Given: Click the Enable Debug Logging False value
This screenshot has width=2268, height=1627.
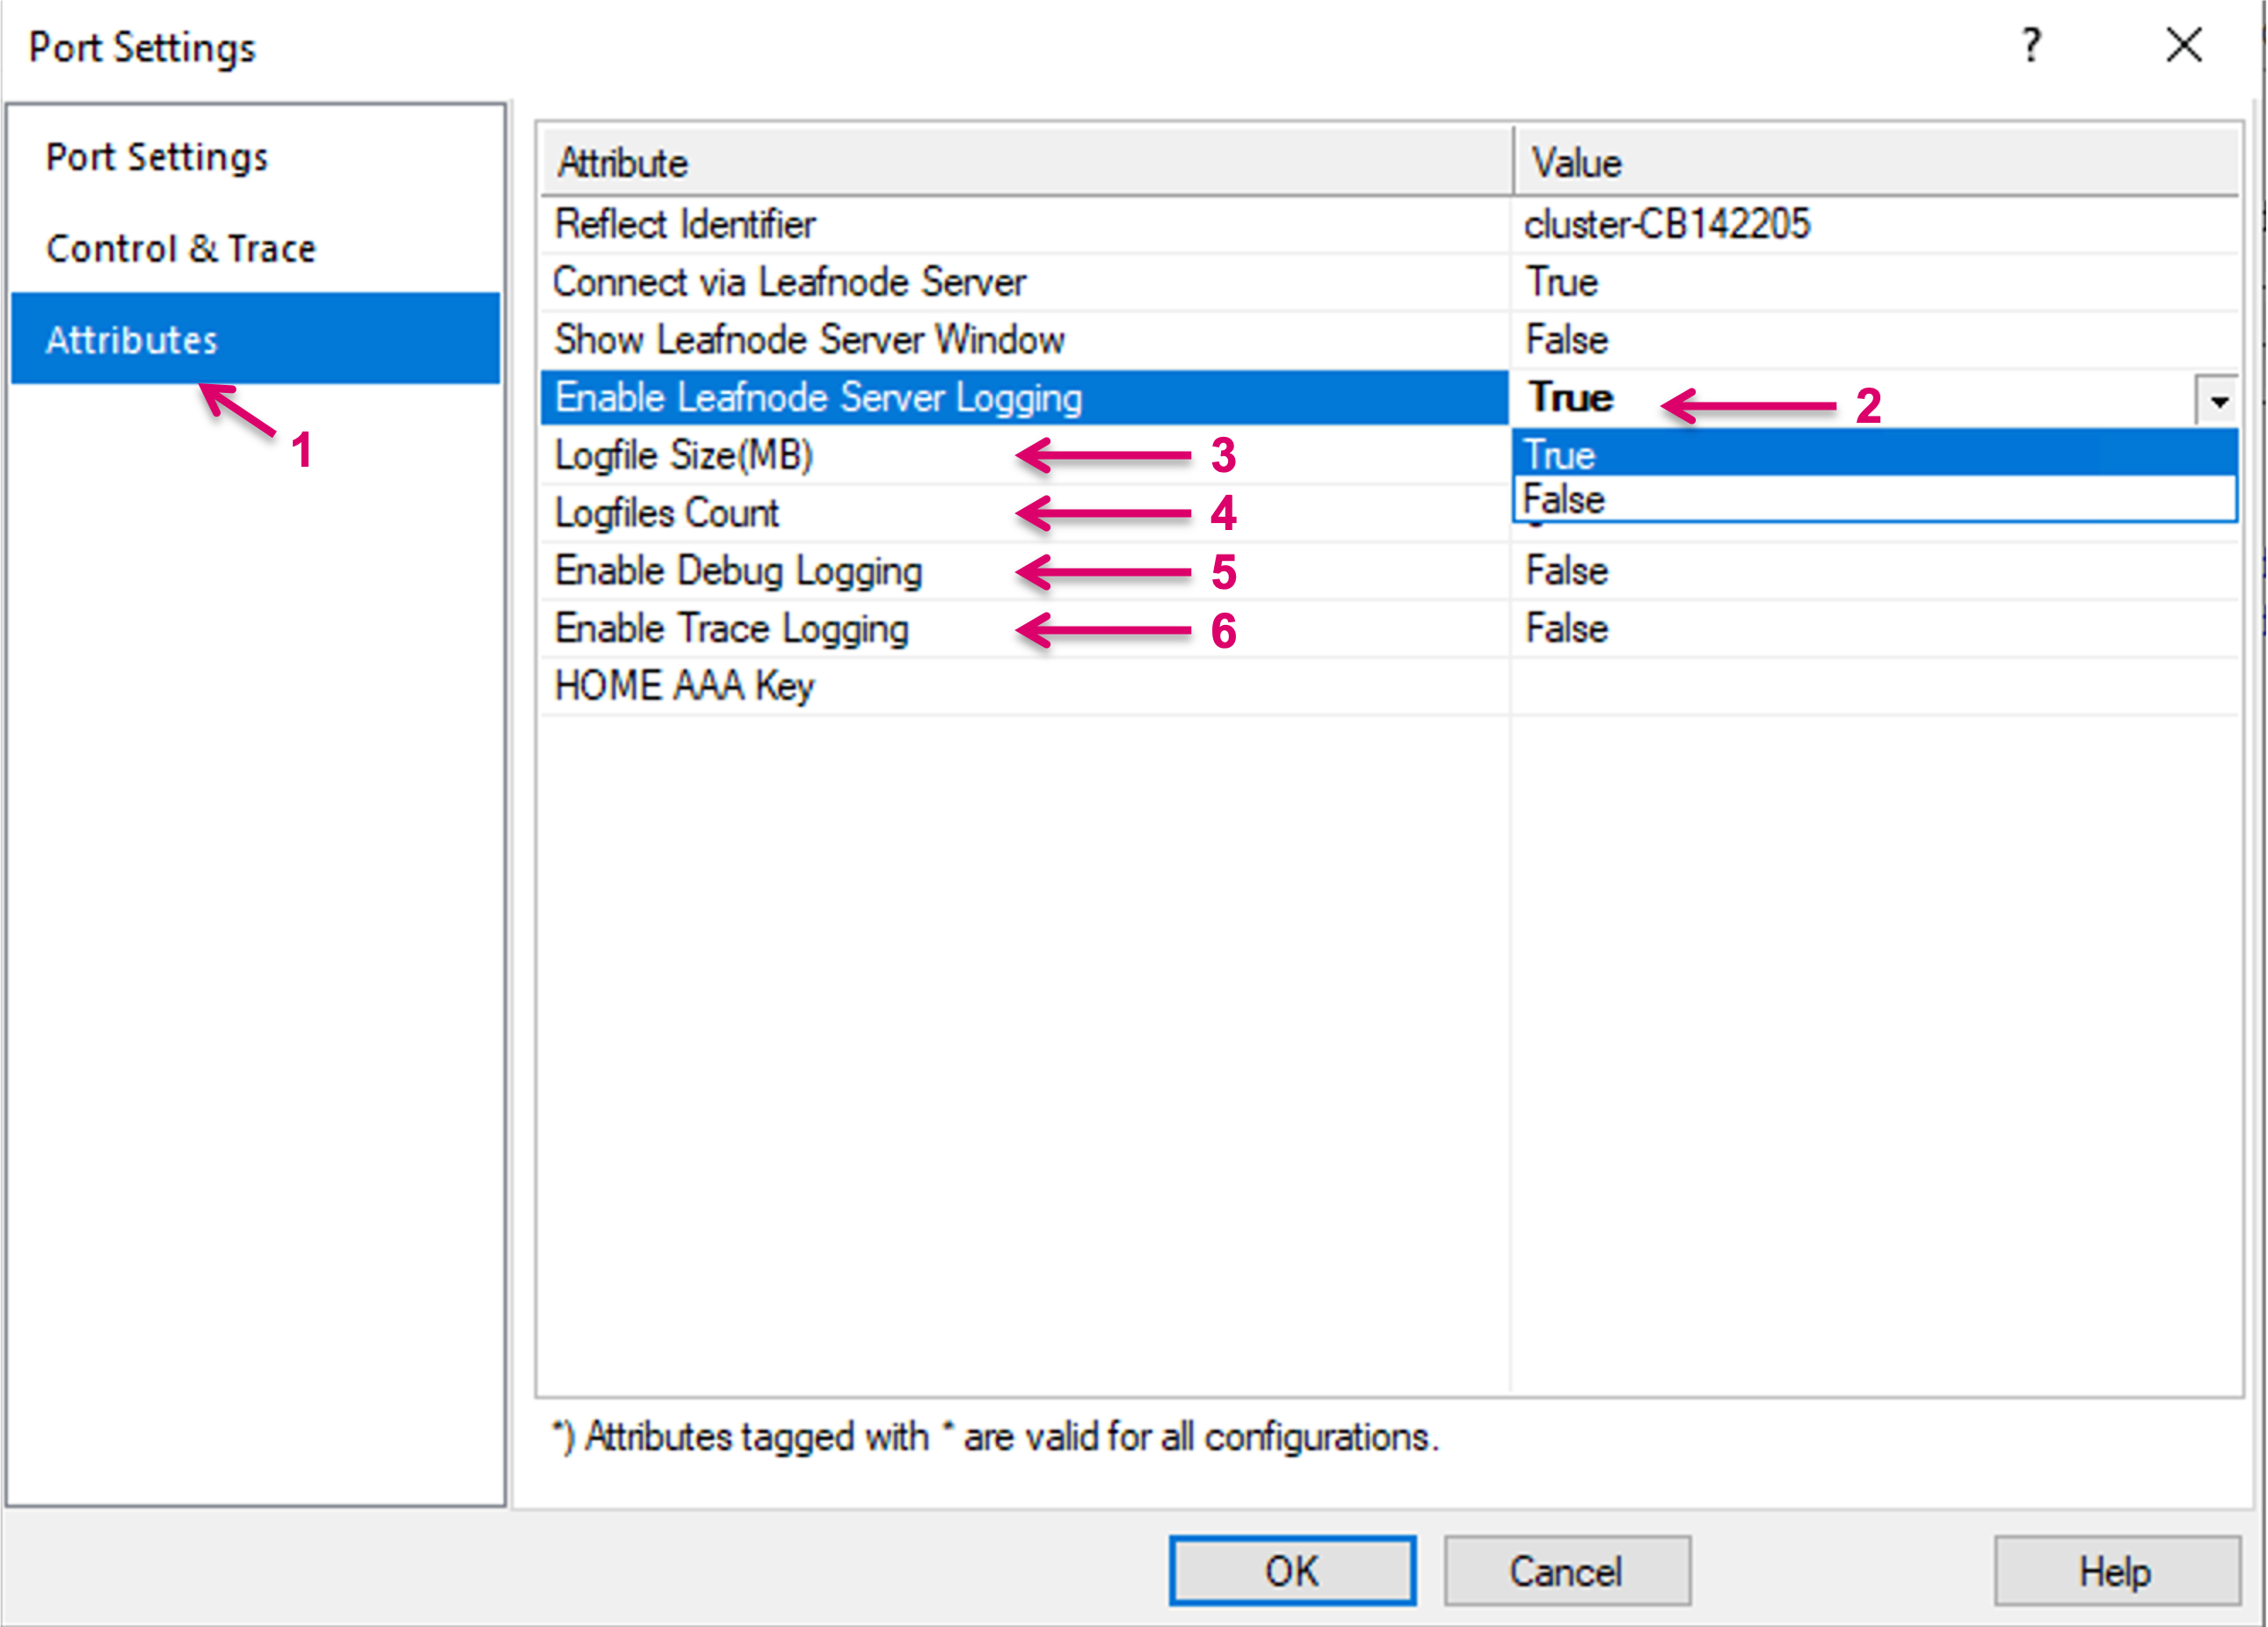Looking at the screenshot, I should (1566, 571).
